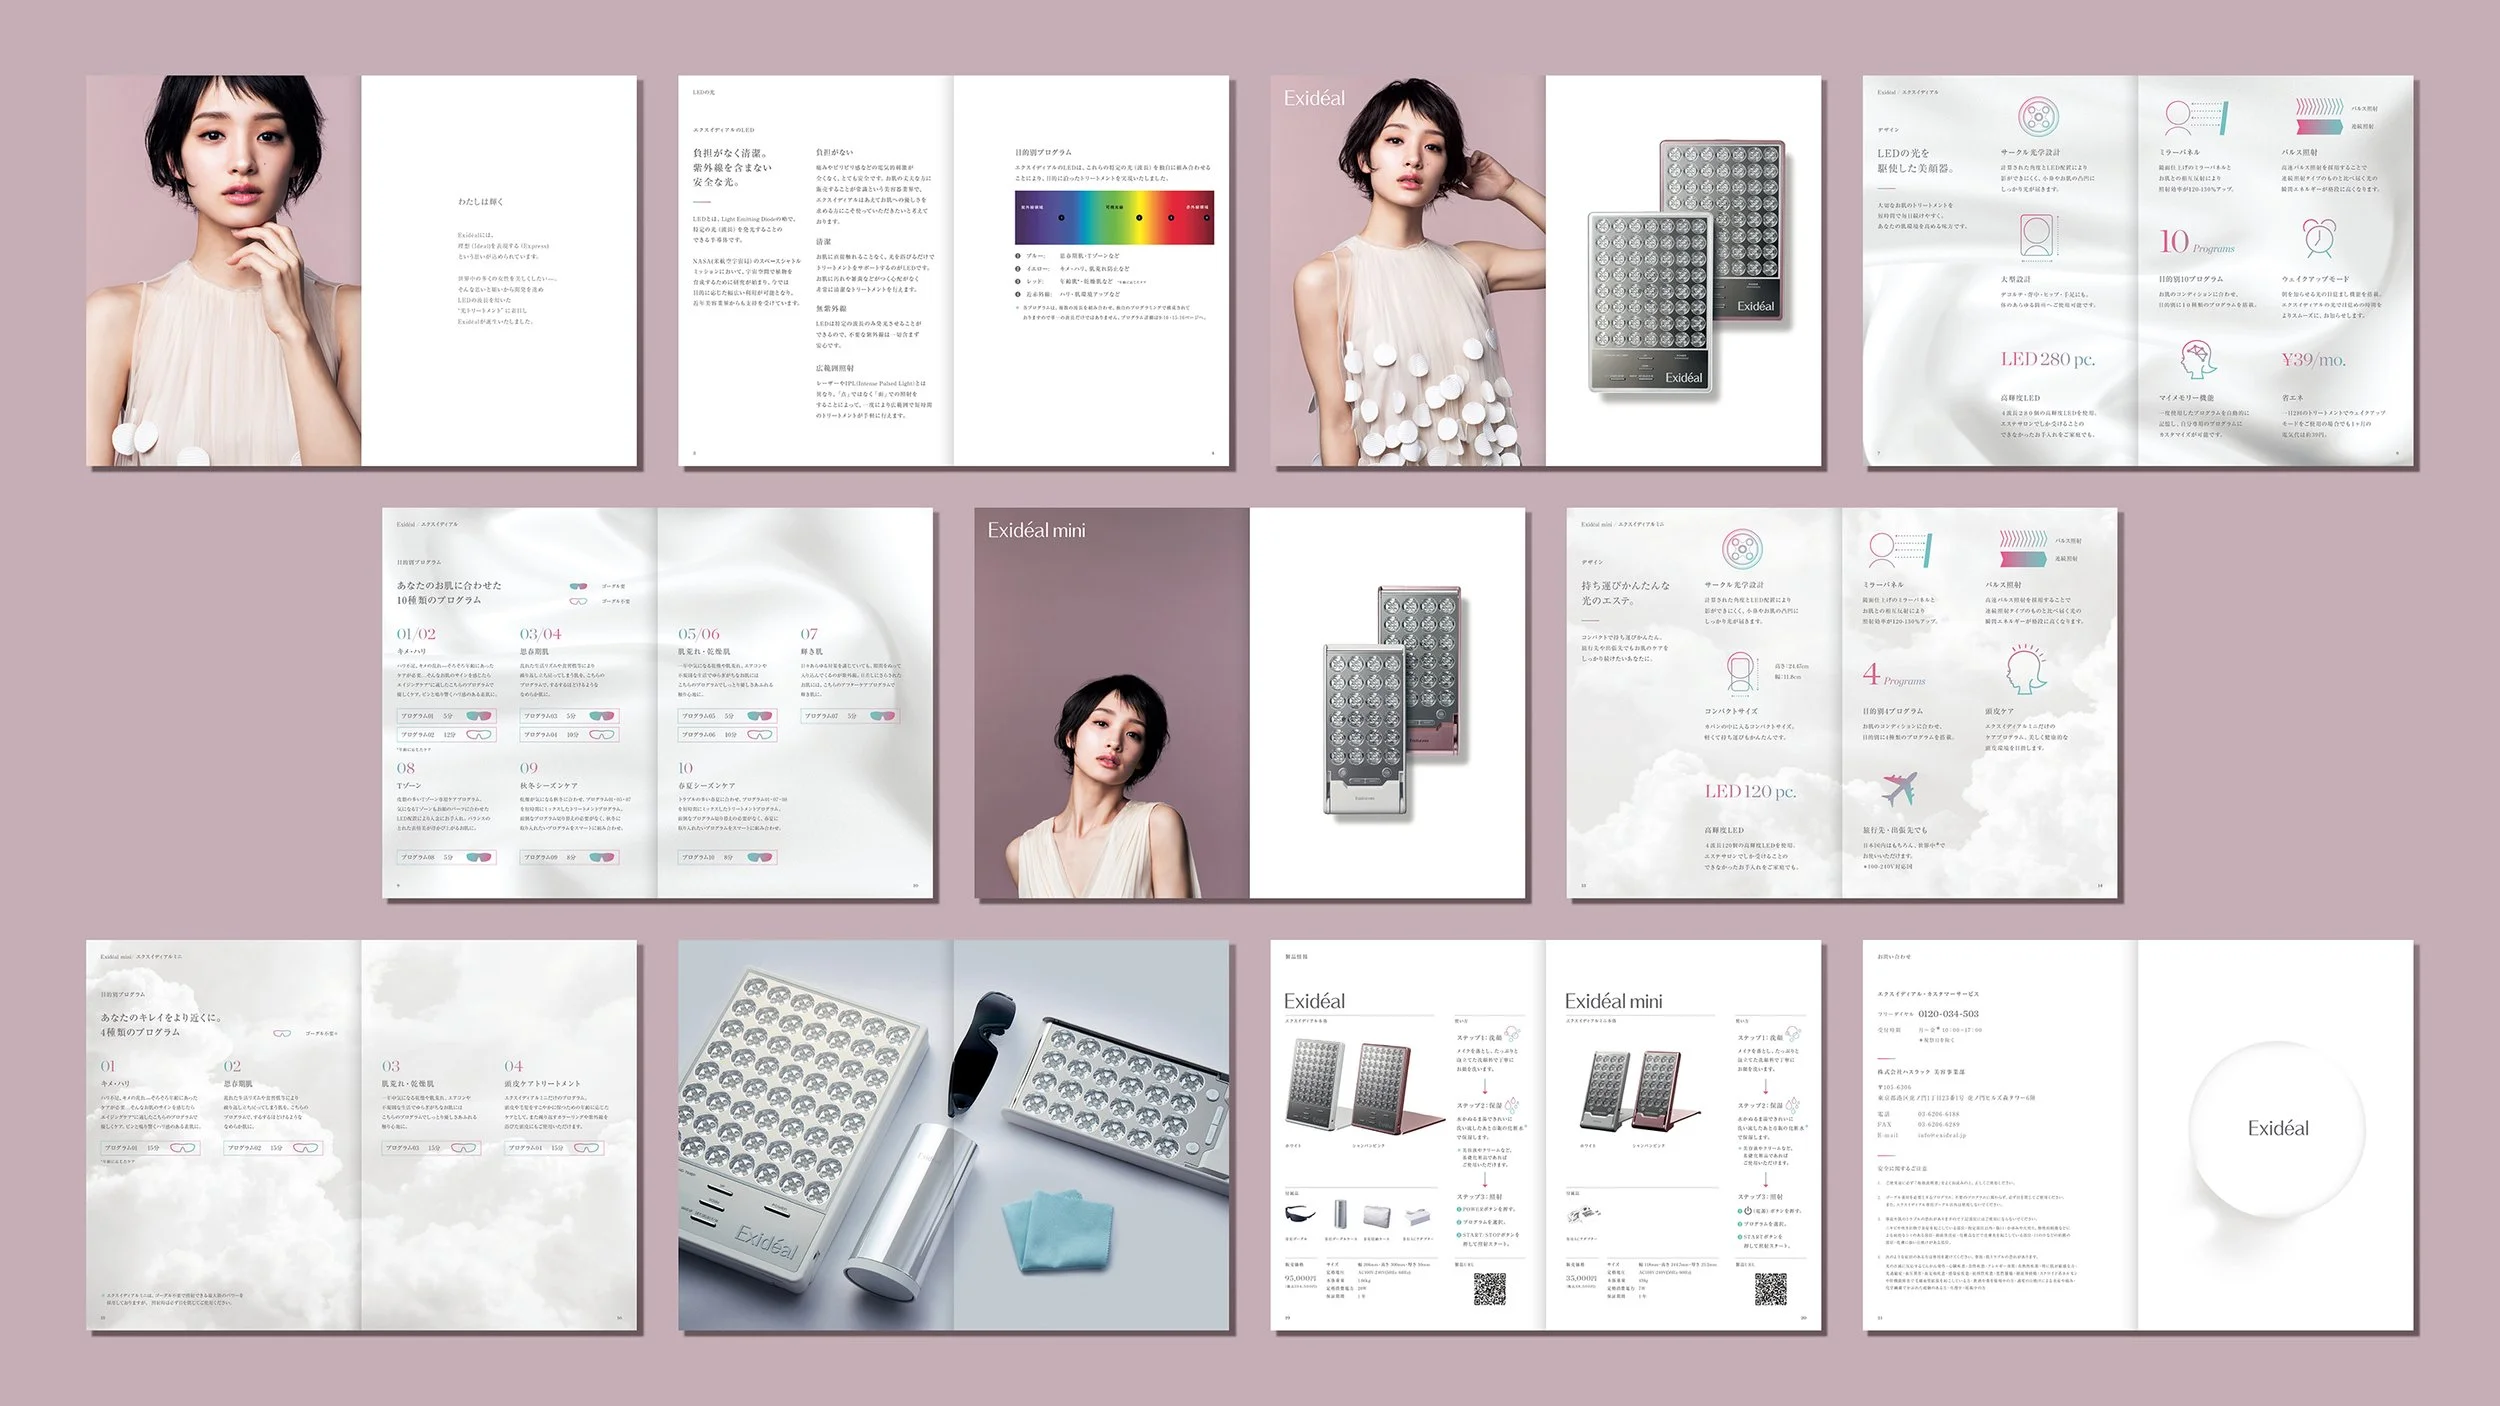Click the blue cleaning cloth in the product photo
The height and width of the screenshot is (1406, 2500).
tap(1063, 1229)
